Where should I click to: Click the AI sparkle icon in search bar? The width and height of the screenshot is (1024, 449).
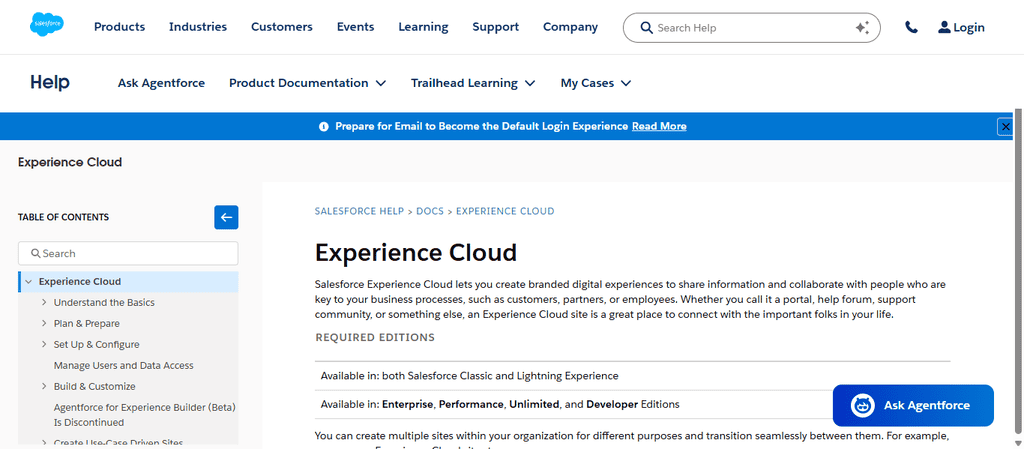pyautogui.click(x=862, y=27)
